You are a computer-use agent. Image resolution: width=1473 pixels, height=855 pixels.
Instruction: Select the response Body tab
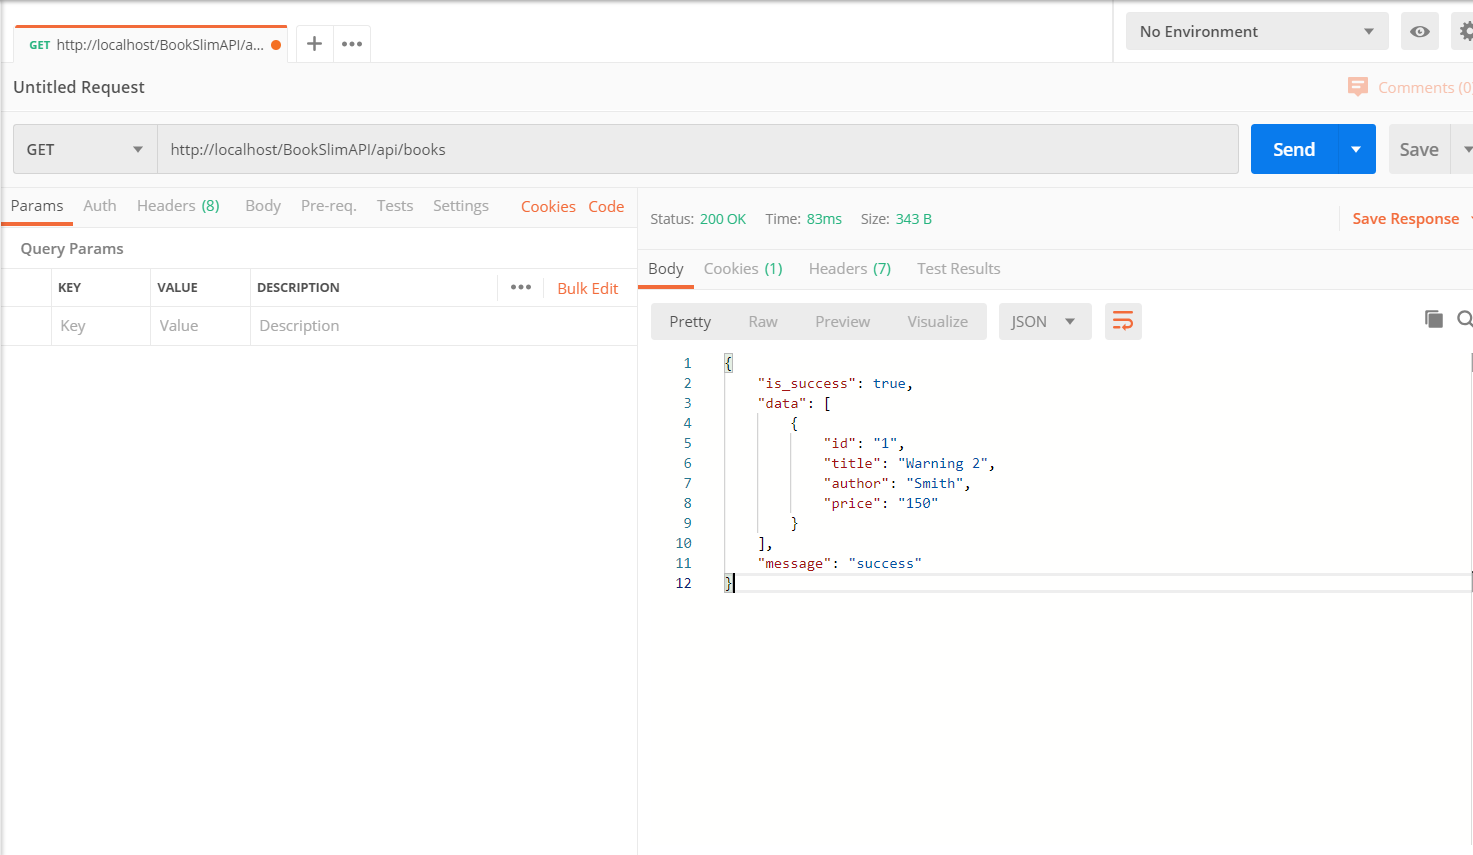666,268
